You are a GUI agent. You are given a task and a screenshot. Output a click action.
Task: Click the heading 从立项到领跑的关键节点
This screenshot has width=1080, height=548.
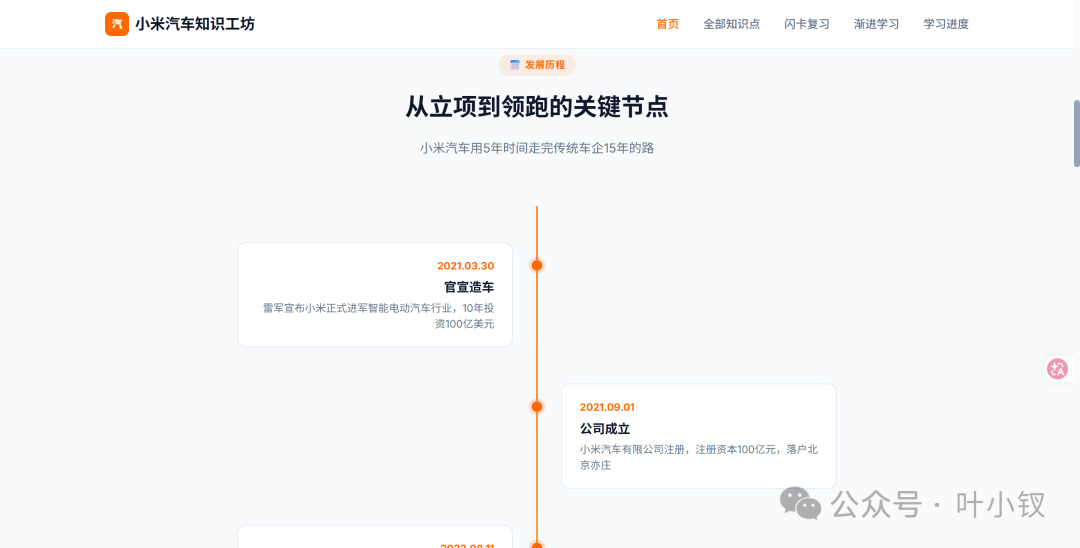[537, 107]
